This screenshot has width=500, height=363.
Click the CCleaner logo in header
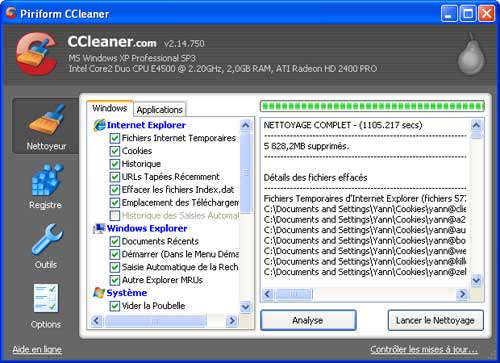37,53
